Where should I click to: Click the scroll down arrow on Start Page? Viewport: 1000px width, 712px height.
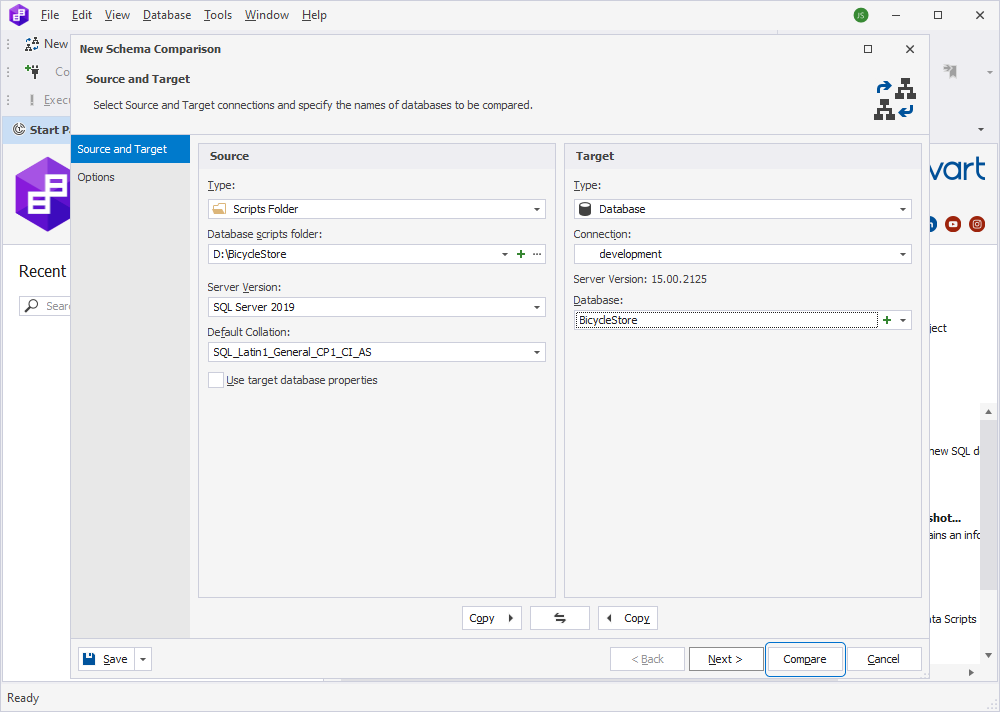point(989,655)
